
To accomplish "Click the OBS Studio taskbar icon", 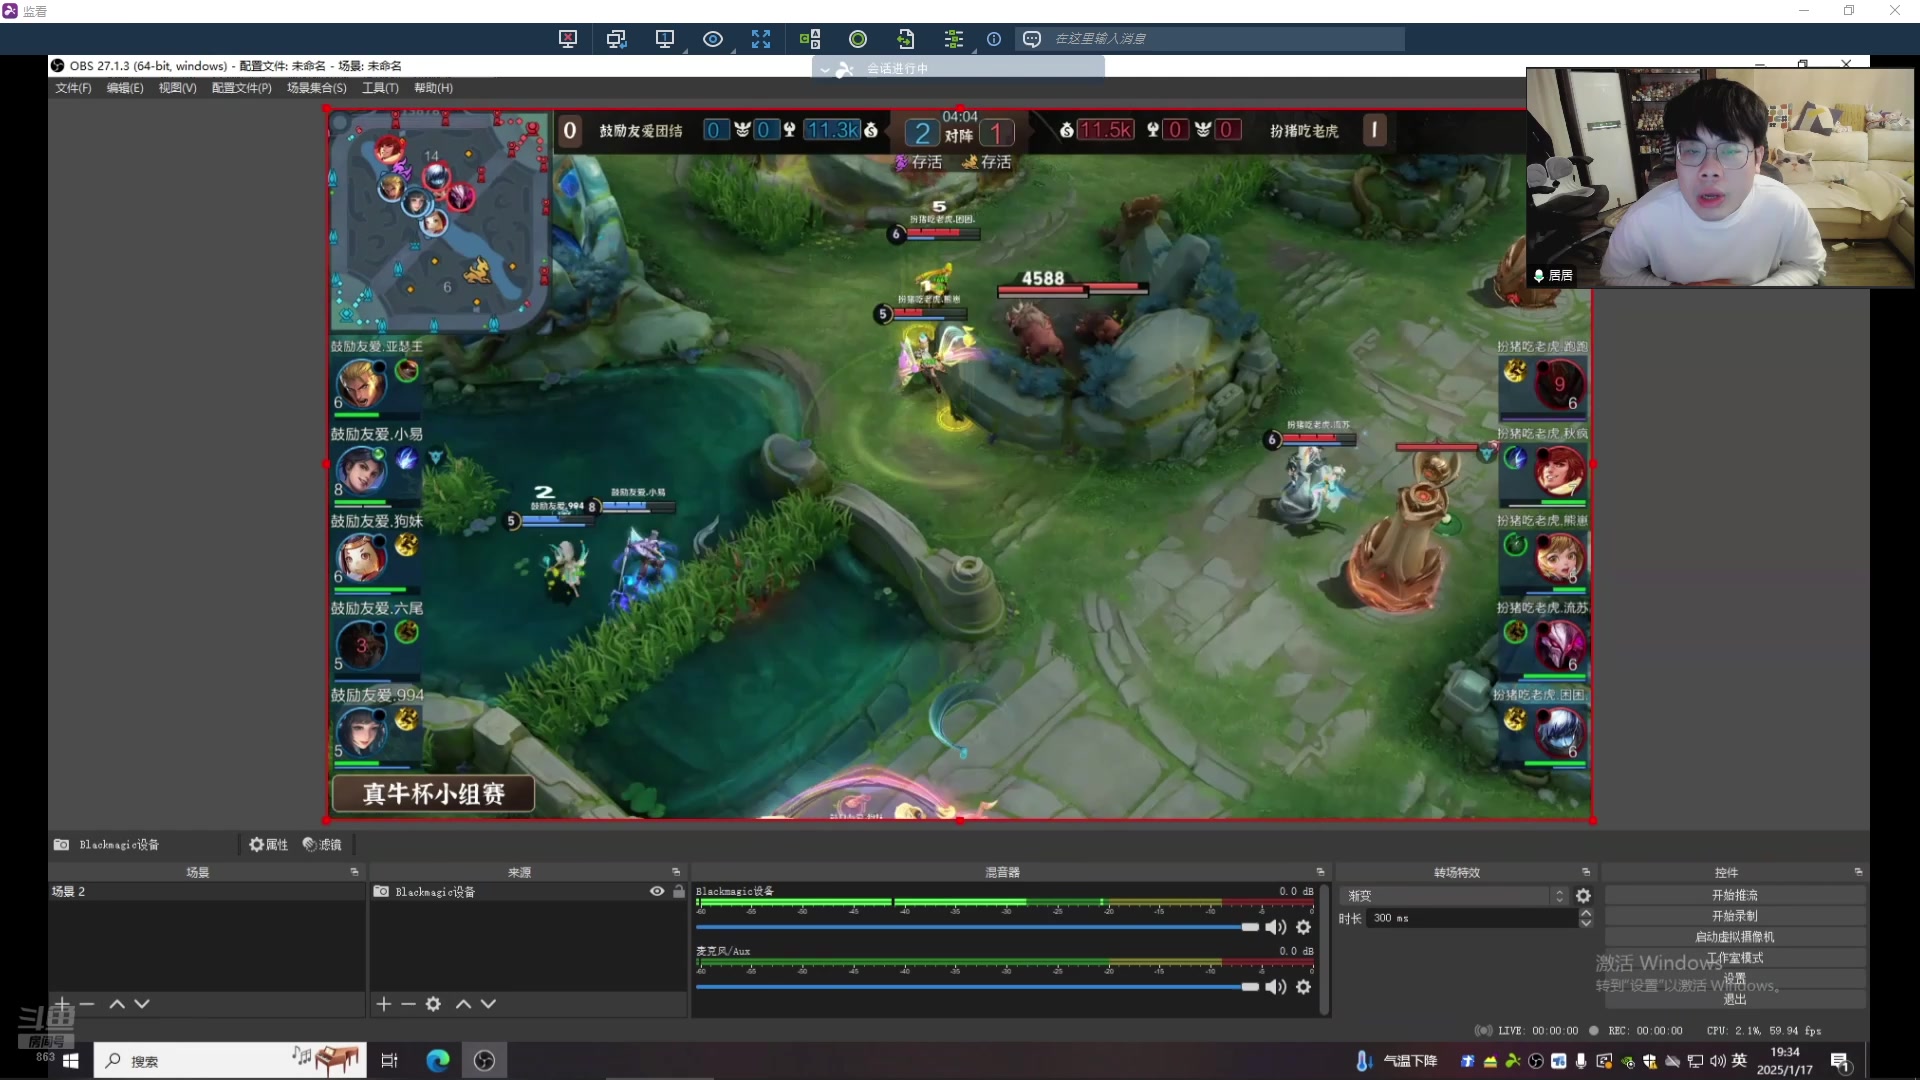I will tap(484, 1061).
